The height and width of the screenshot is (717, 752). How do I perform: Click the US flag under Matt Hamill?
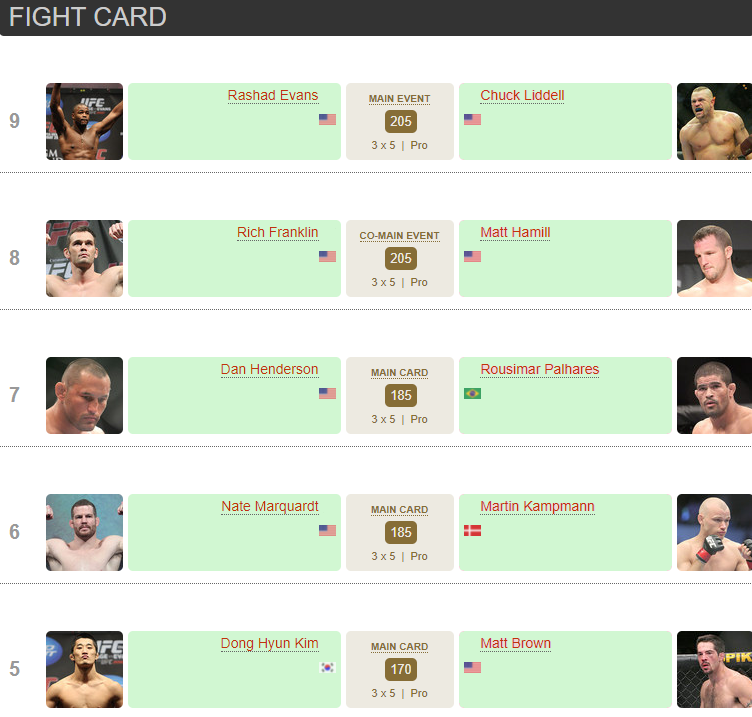pyautogui.click(x=472, y=256)
